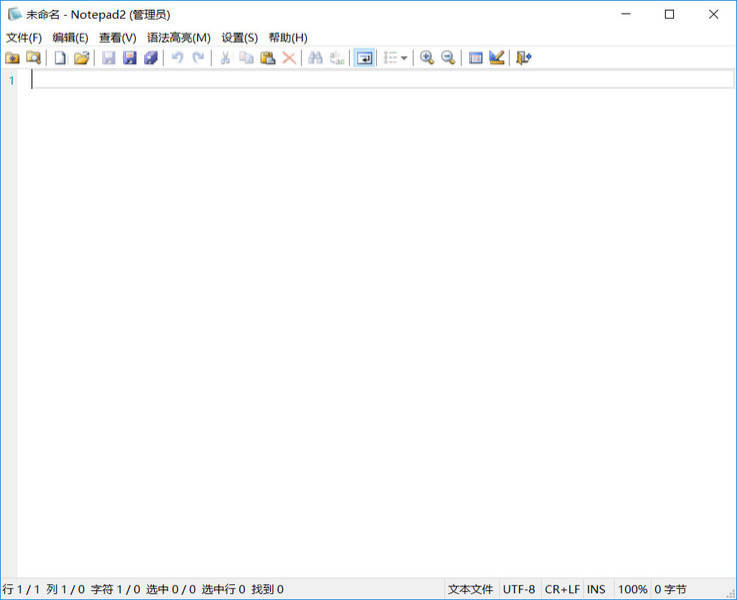The image size is (737, 600).
Task: Switch CR+LF line endings in status bar
Action: (x=562, y=590)
